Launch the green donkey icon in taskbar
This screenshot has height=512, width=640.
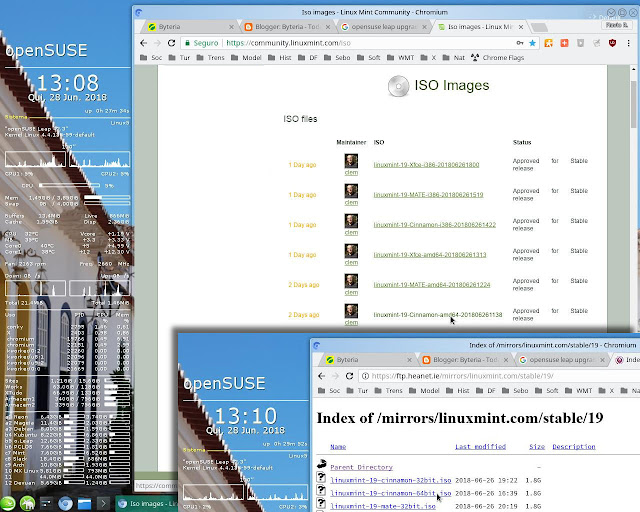point(27,503)
